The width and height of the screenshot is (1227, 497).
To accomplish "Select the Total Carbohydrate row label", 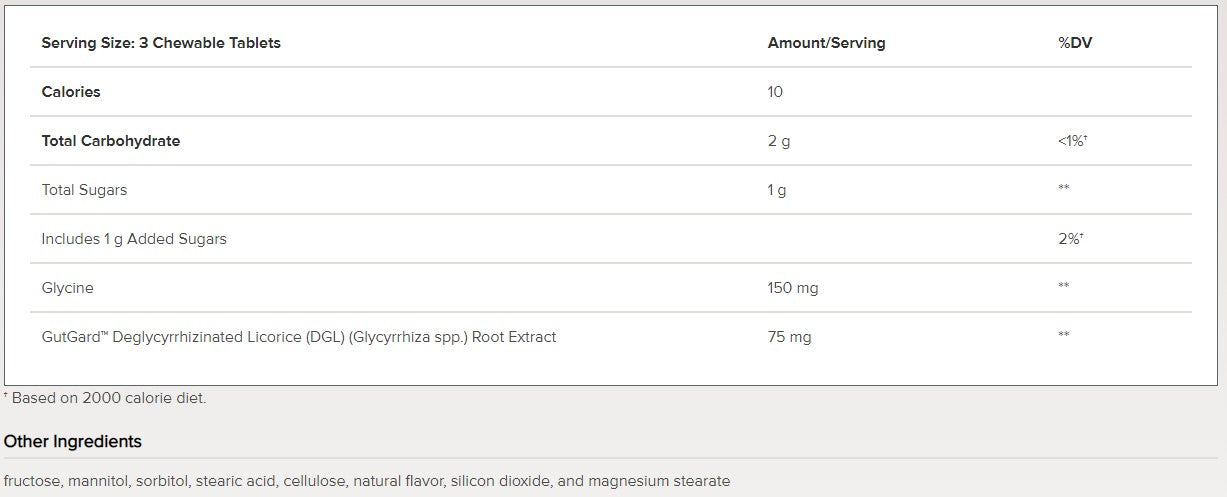I will click(x=111, y=141).
